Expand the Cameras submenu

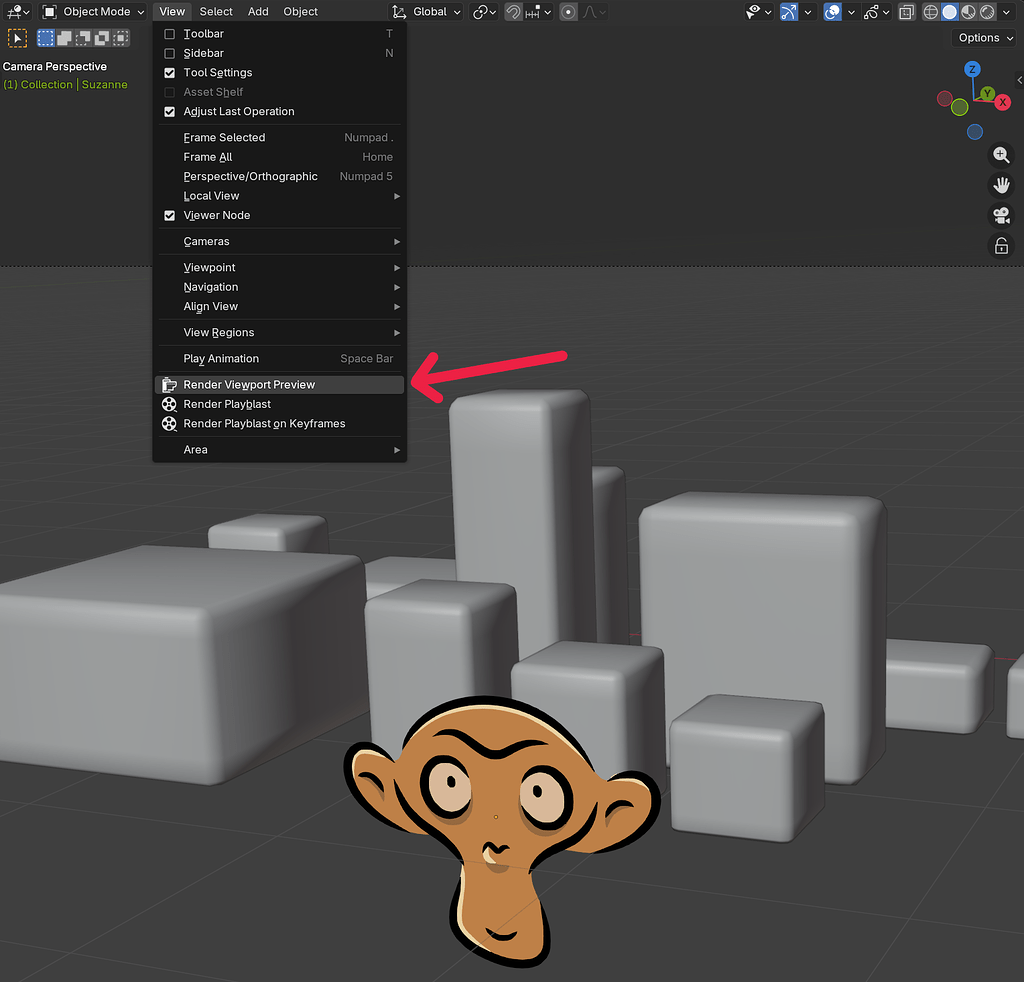click(280, 242)
